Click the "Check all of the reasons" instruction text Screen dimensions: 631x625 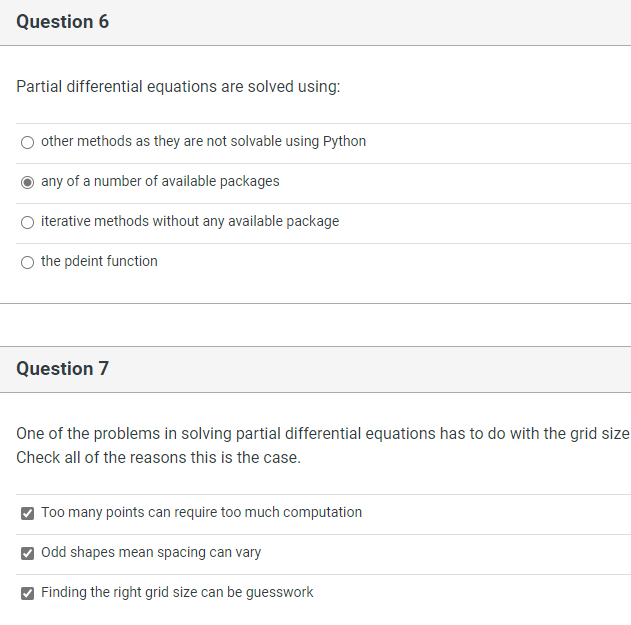(158, 458)
